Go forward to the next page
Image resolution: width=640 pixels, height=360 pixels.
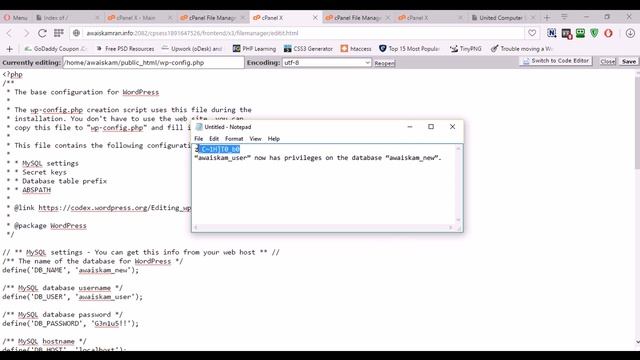tap(26, 33)
